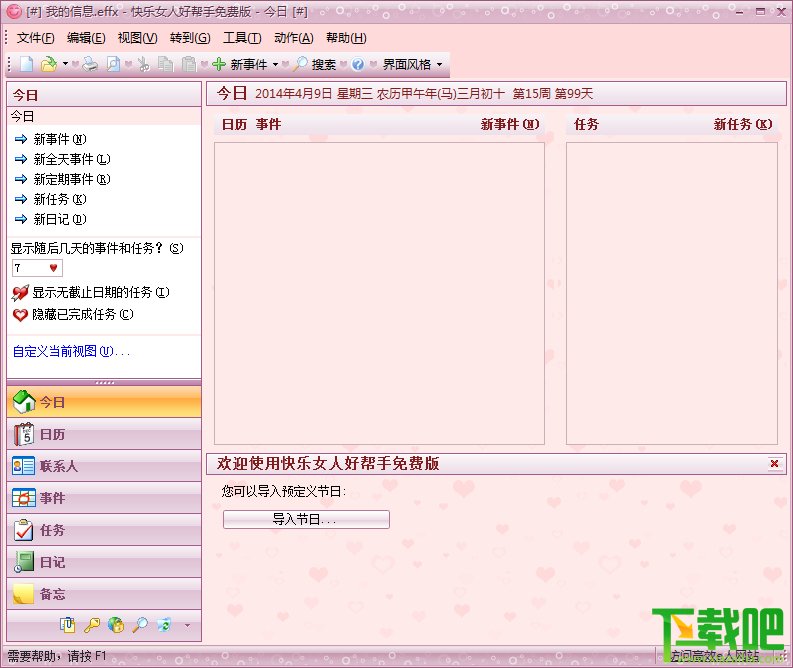Screen dimensions: 793x668
Task: Click the paperclip attachments icon at sidebar bottom
Action: click(67, 625)
